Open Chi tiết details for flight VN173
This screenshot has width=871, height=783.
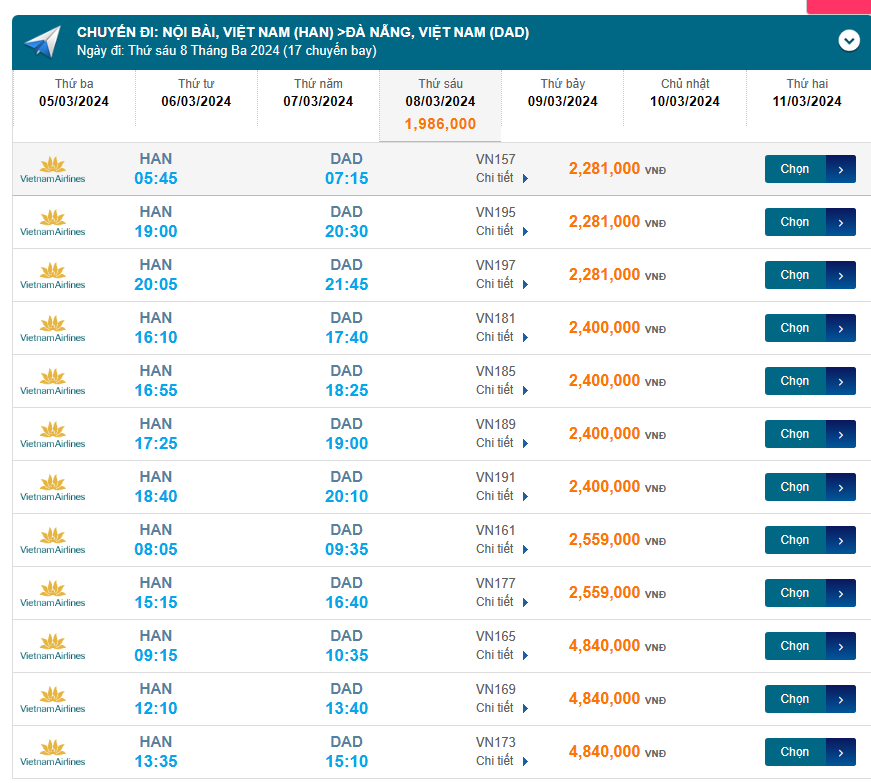point(501,761)
